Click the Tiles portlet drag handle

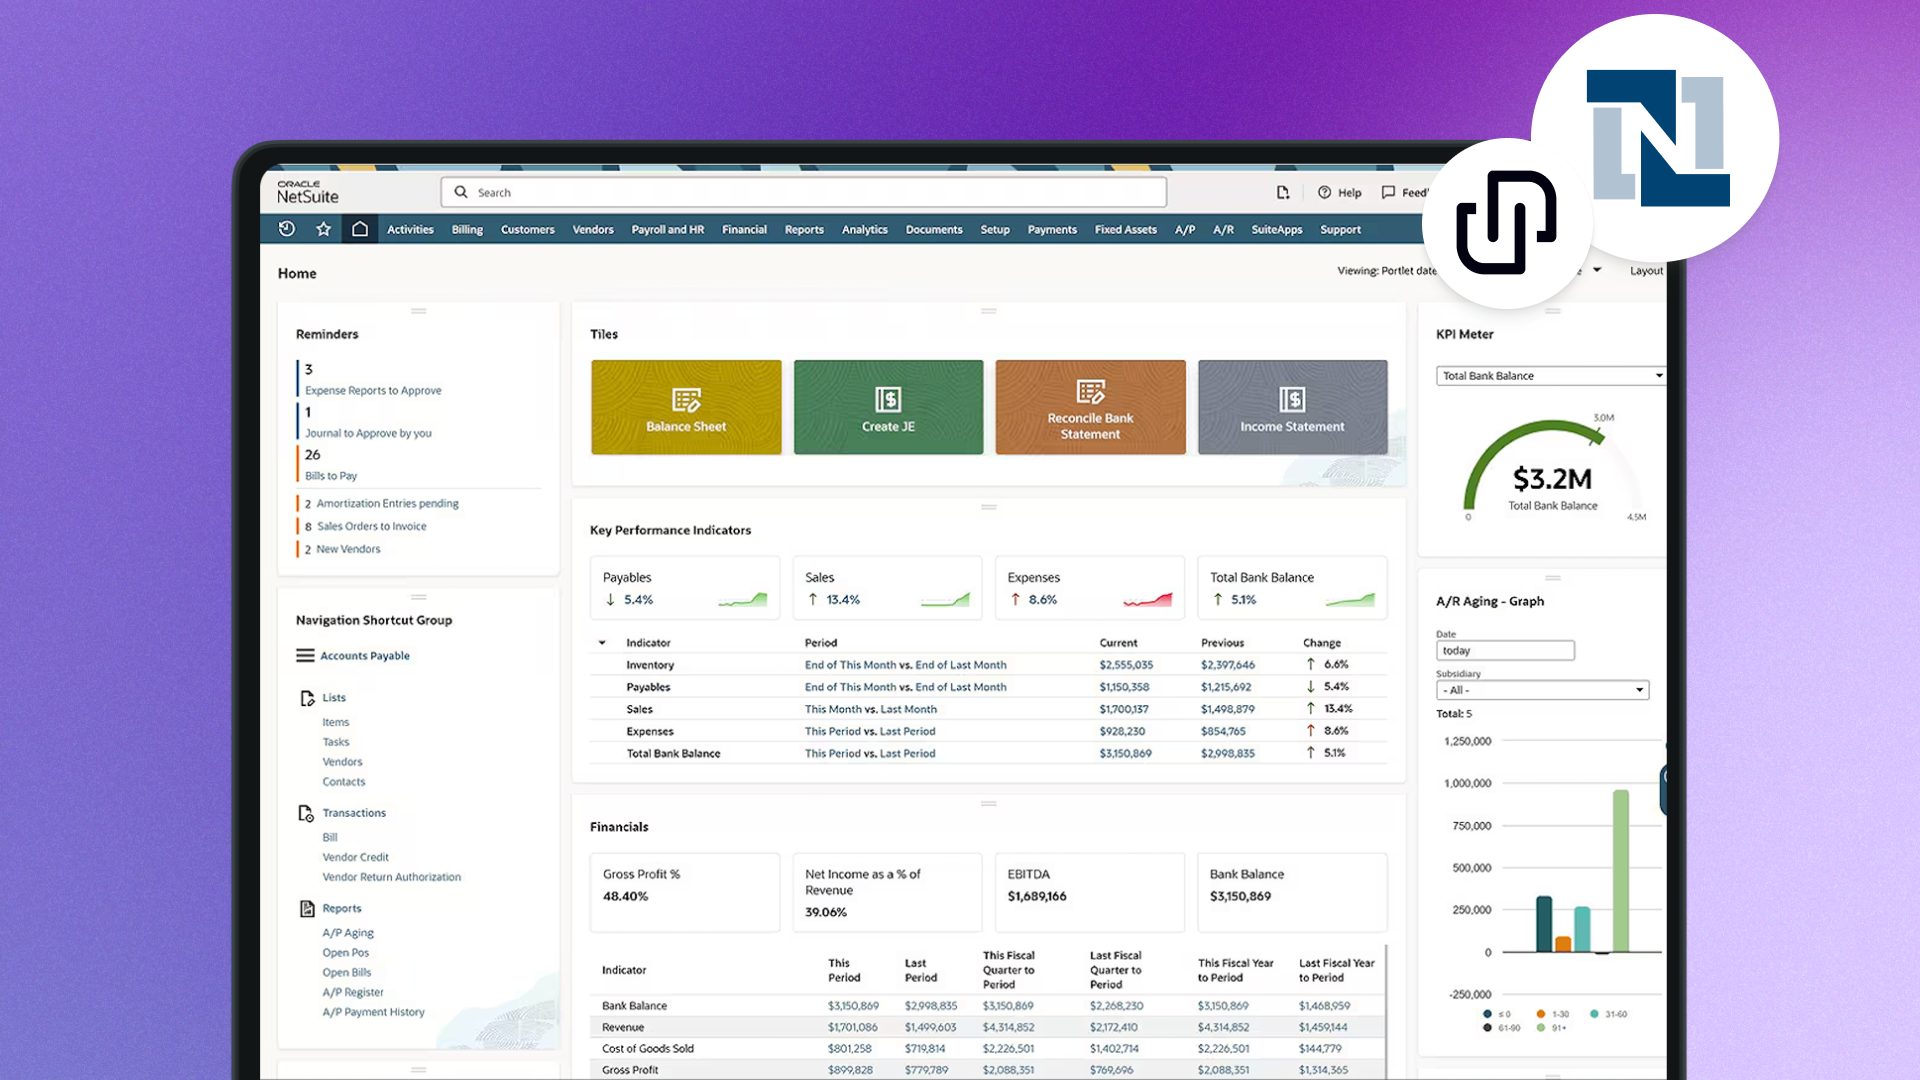989,311
